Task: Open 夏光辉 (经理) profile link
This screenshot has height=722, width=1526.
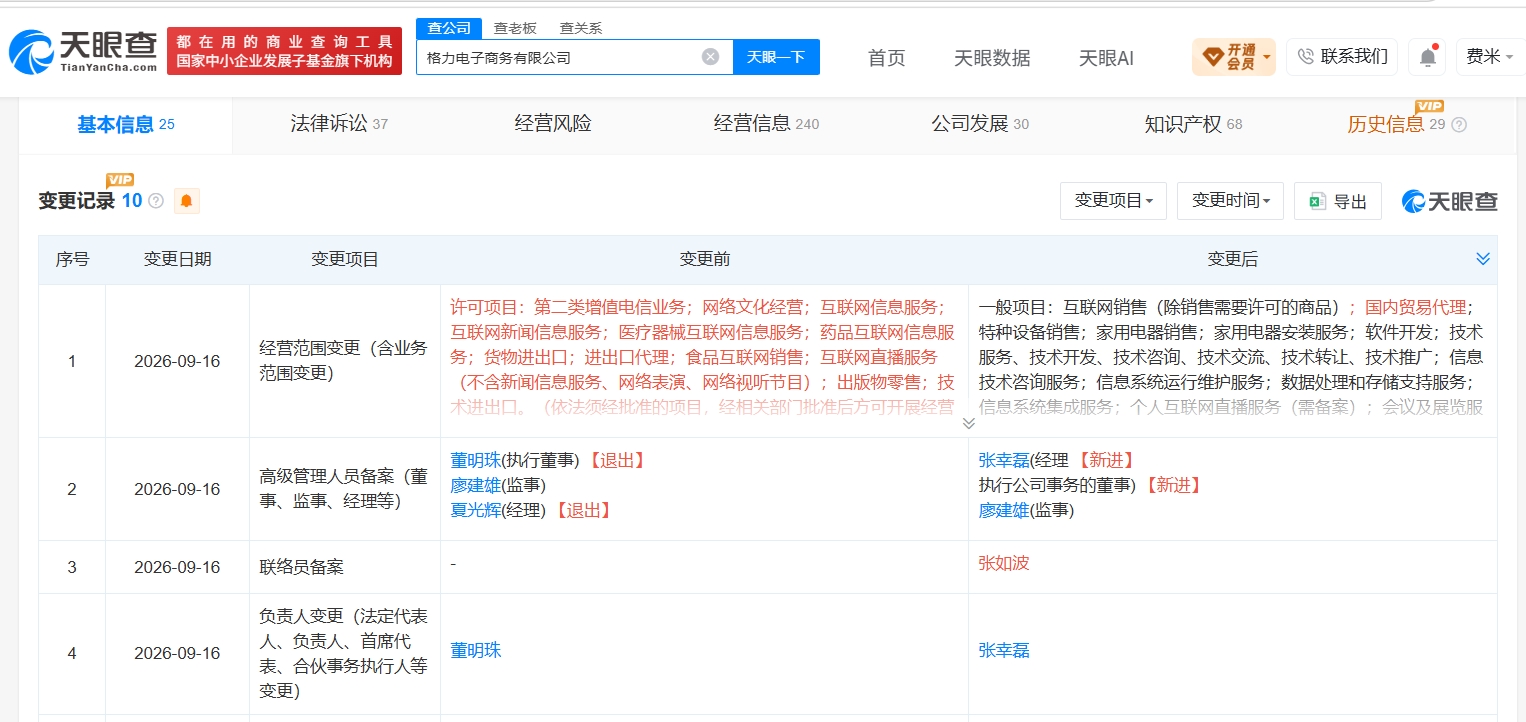Action: click(x=474, y=510)
